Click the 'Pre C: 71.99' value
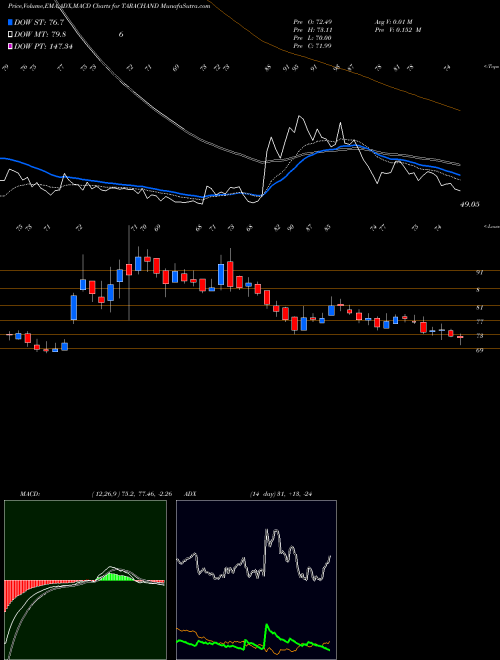500x660 pixels. pos(313,45)
